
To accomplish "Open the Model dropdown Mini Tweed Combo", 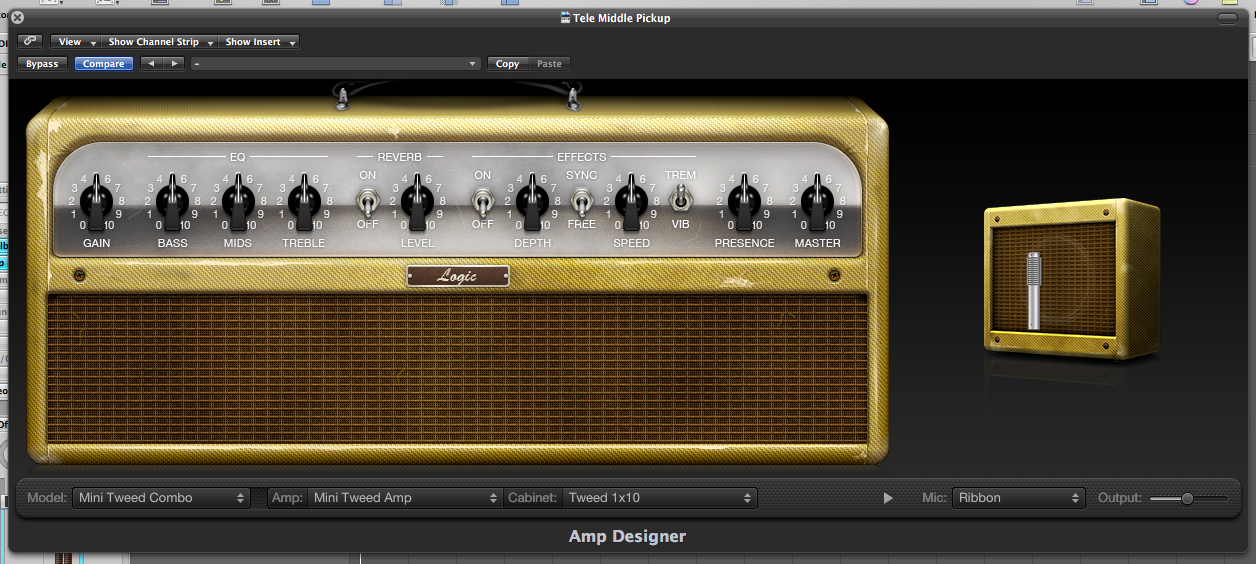I will click(x=161, y=497).
